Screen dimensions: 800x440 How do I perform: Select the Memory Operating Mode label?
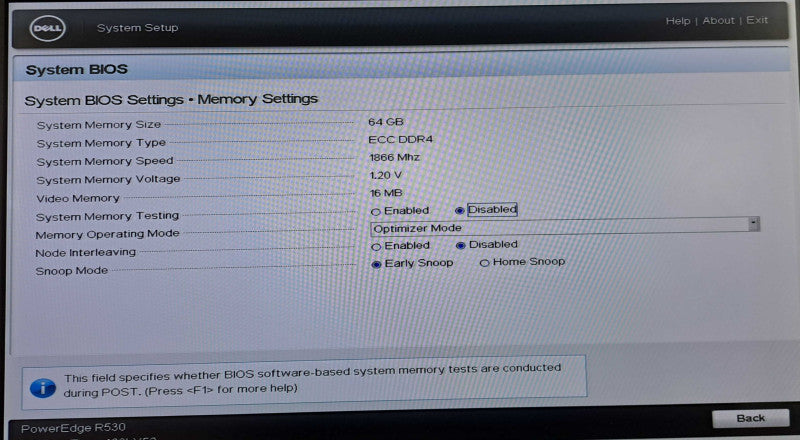(x=107, y=234)
